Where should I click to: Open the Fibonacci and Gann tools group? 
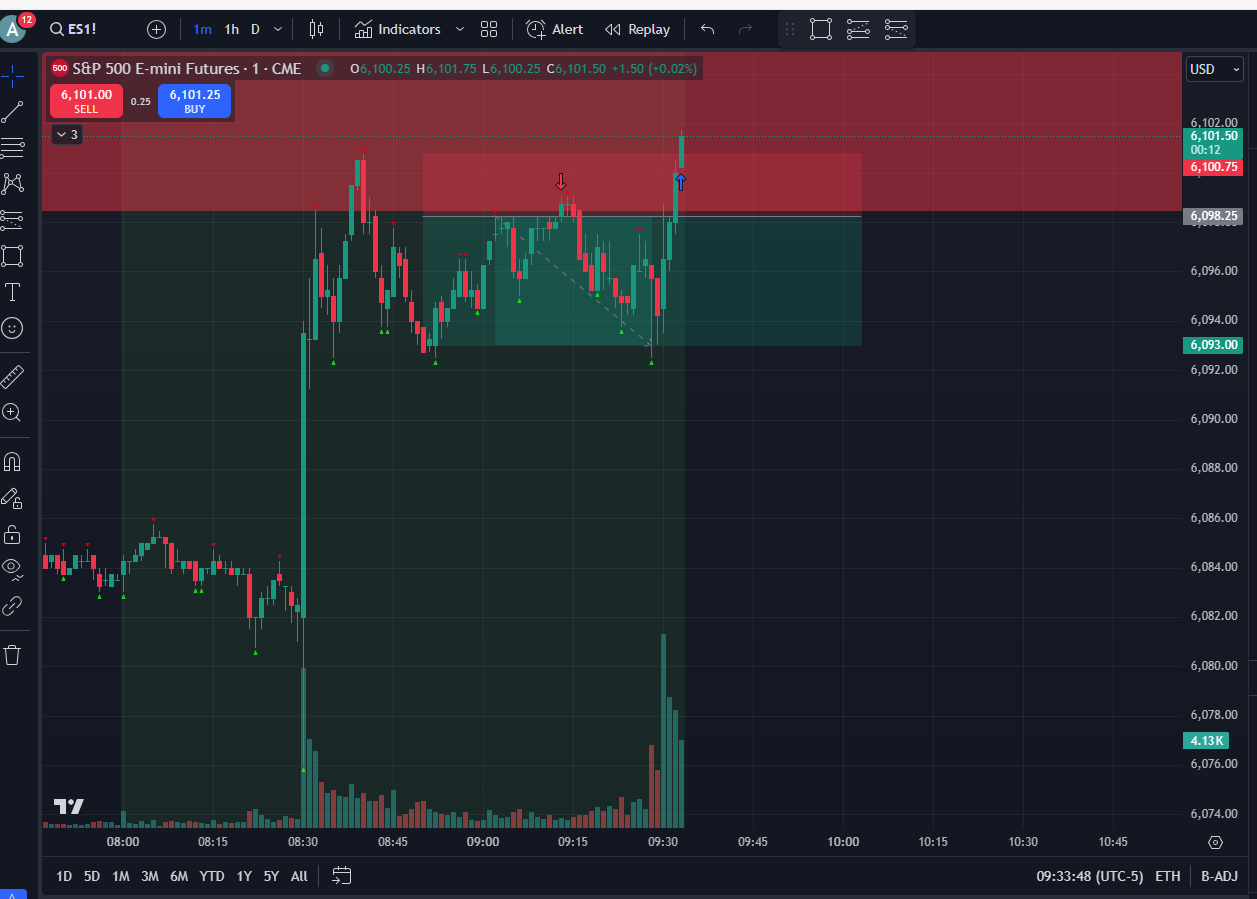[x=12, y=148]
